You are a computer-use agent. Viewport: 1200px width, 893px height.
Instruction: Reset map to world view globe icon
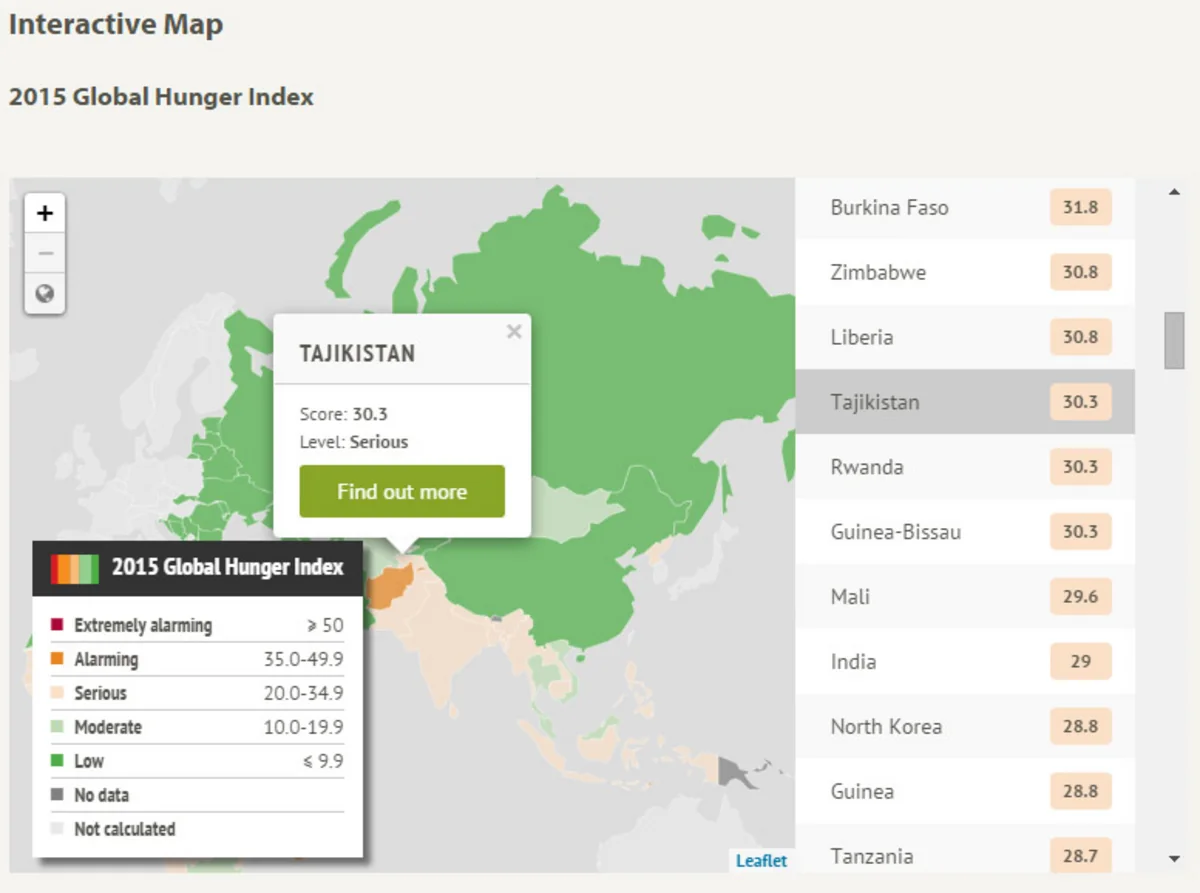pos(45,294)
